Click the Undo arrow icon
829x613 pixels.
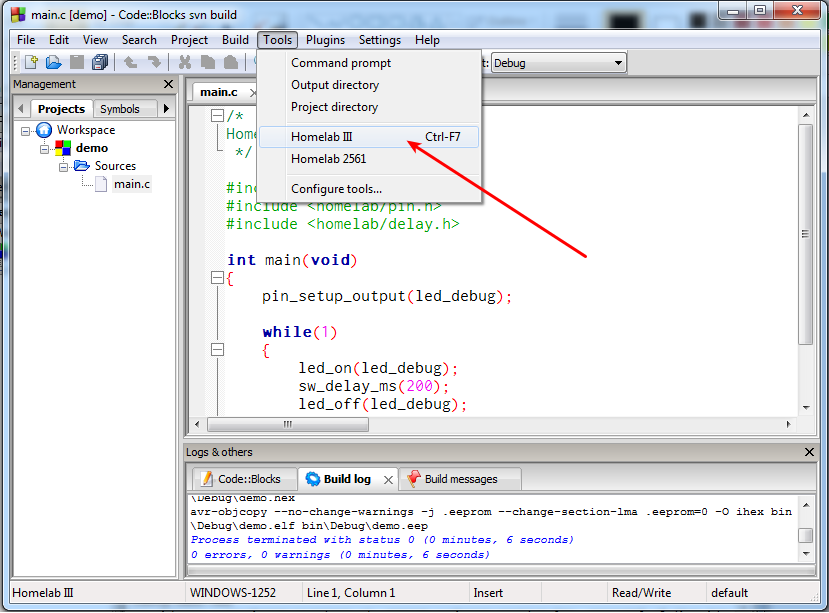[130, 63]
